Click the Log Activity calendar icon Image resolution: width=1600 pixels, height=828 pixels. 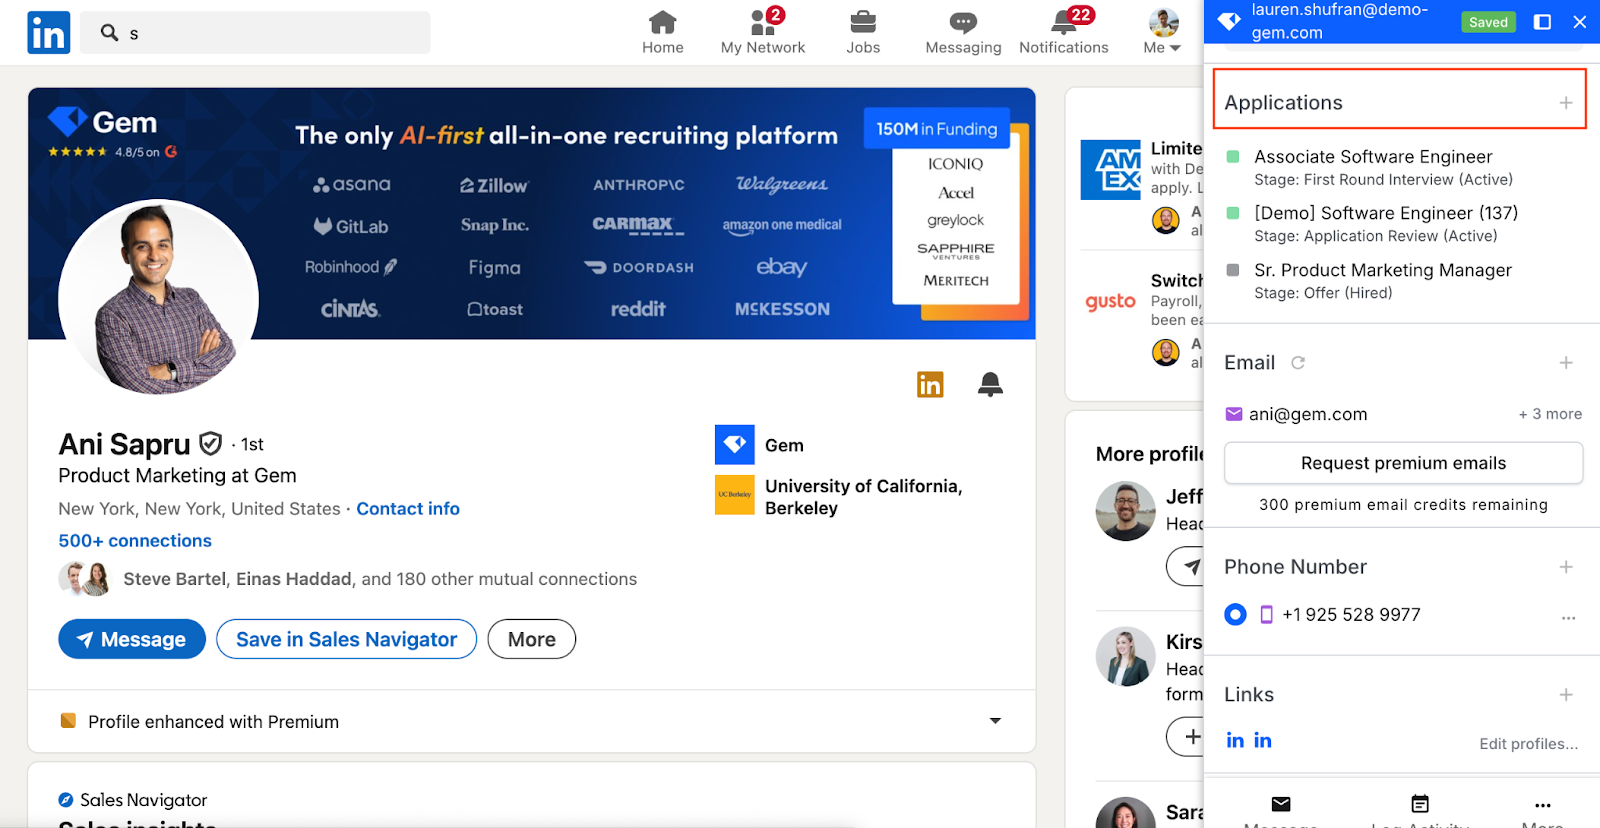click(x=1420, y=804)
